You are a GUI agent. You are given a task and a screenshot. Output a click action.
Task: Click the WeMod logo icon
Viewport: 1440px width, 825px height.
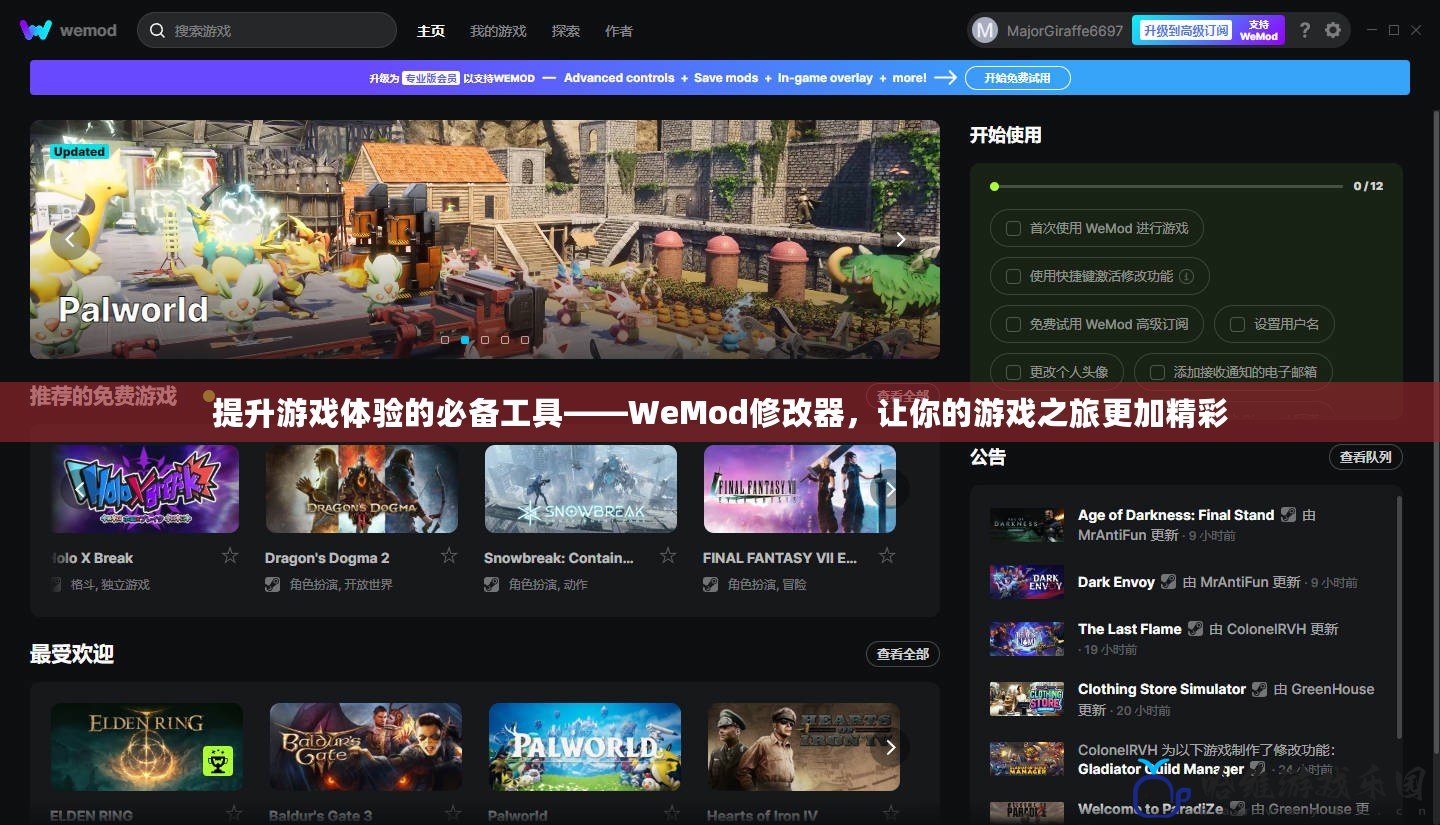(35, 30)
